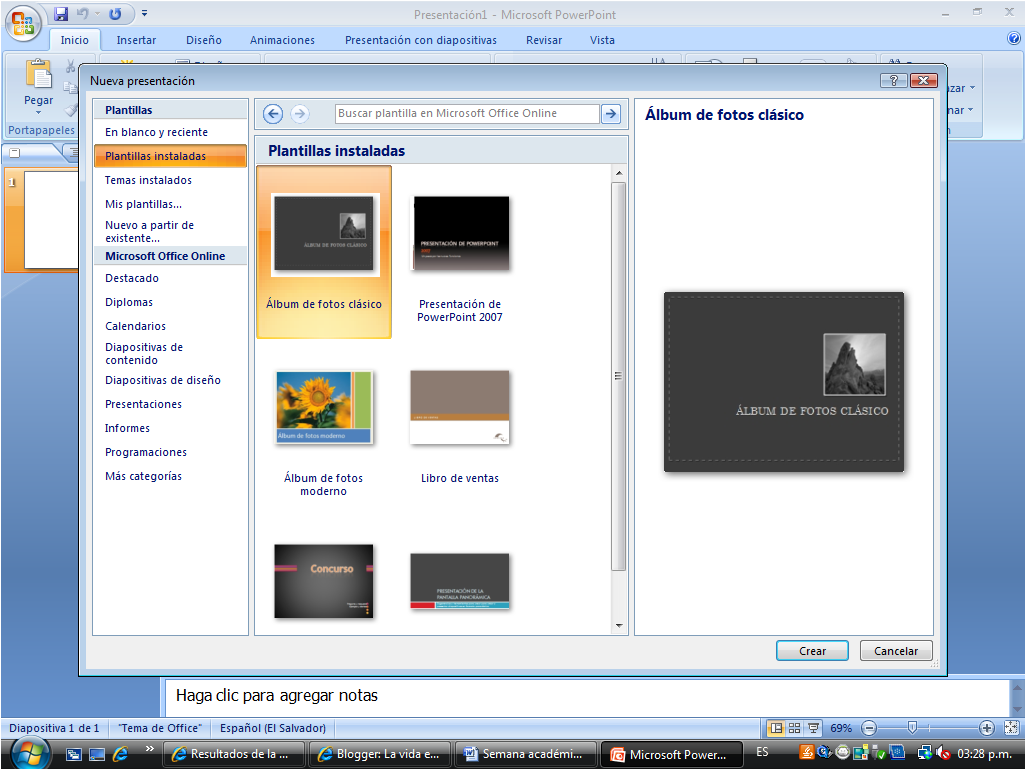Switch to the Vista ribbon tab

602,40
